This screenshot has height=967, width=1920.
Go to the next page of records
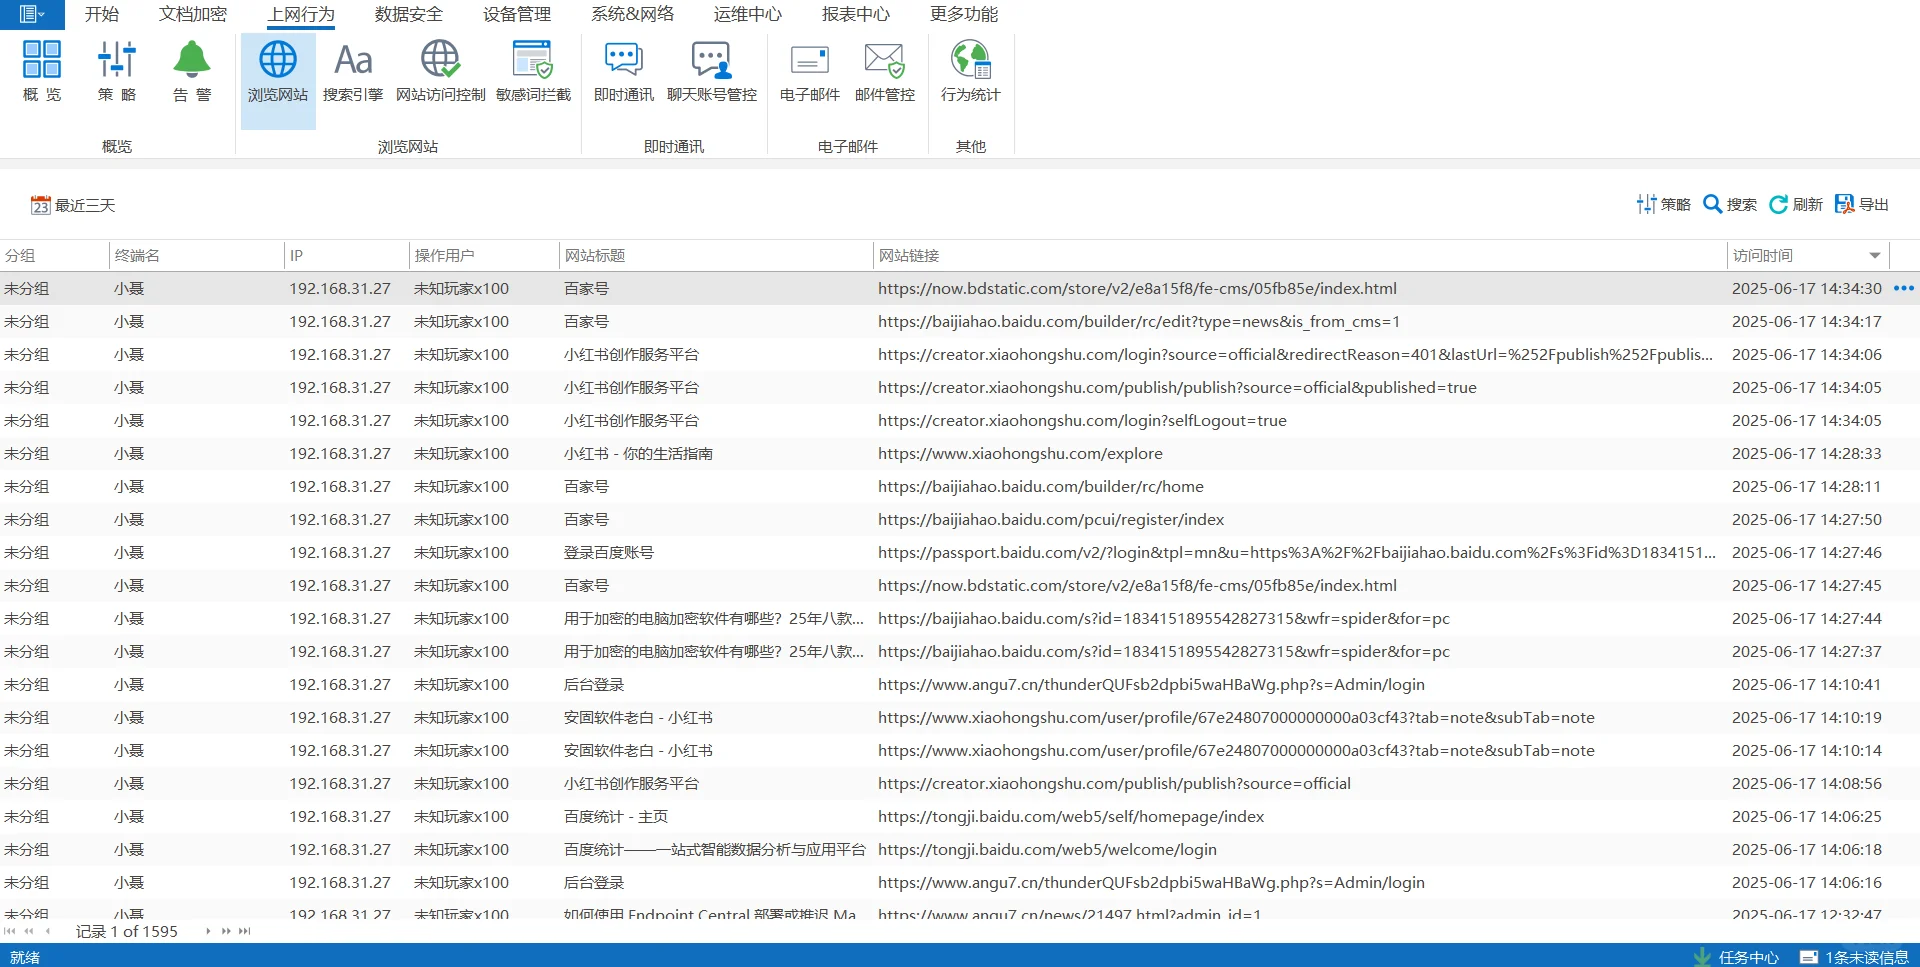208,931
